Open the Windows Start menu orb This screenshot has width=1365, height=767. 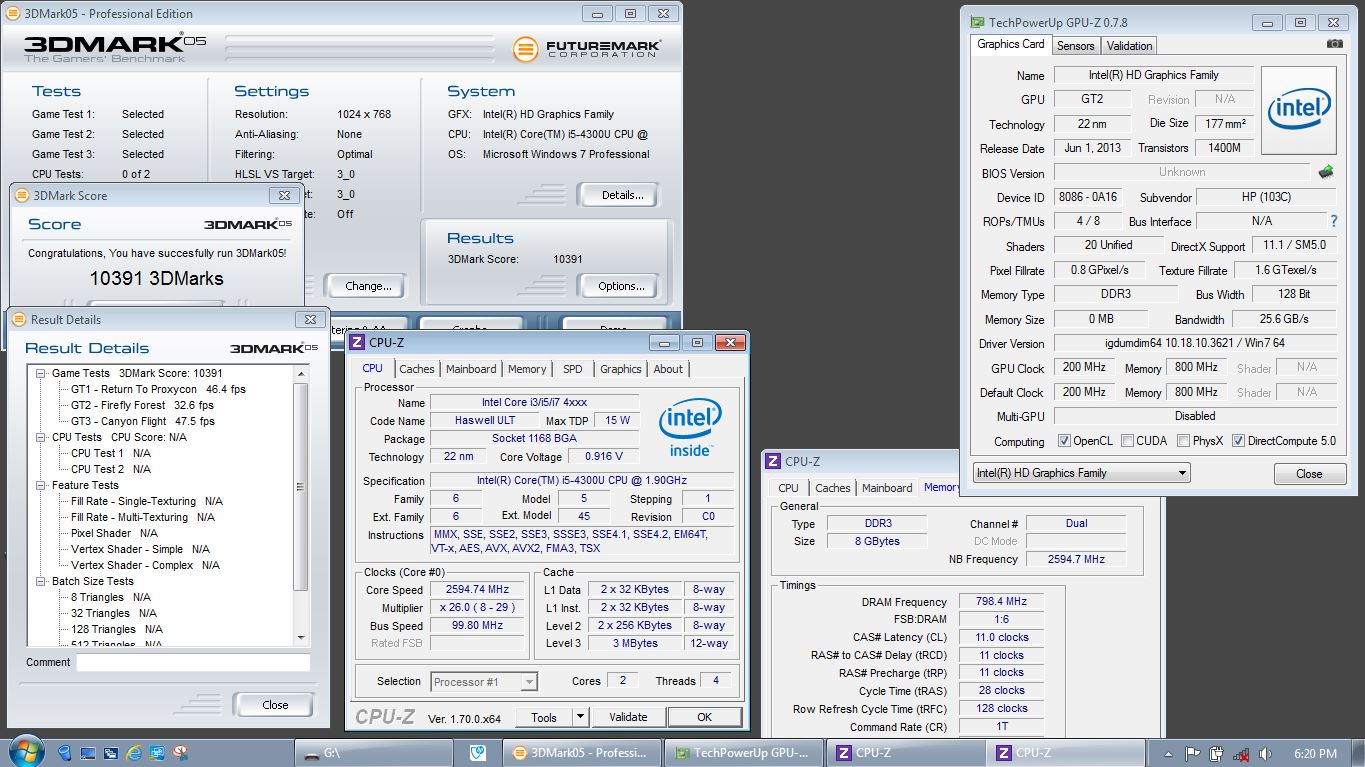pos(25,752)
